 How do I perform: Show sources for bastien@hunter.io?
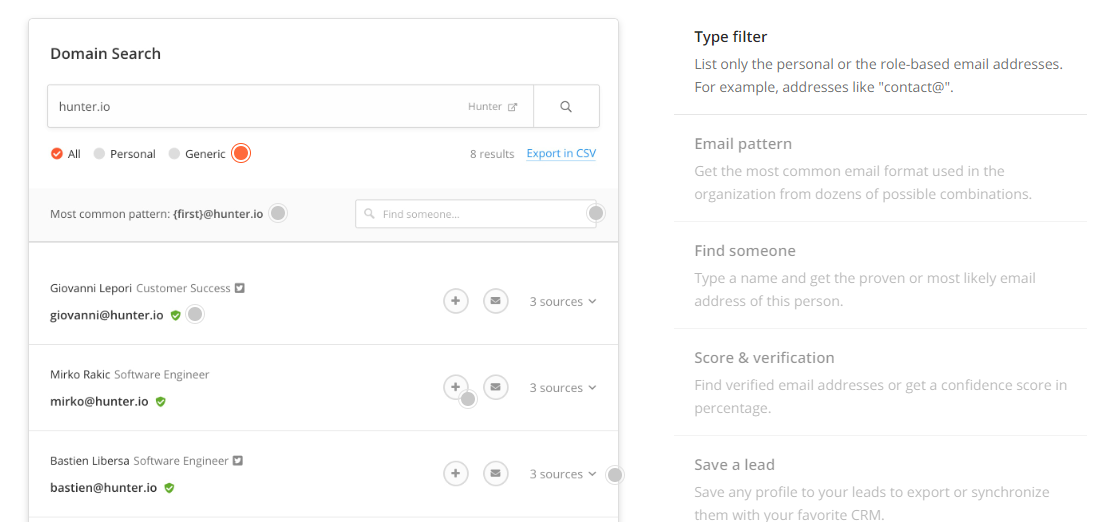[x=563, y=474]
